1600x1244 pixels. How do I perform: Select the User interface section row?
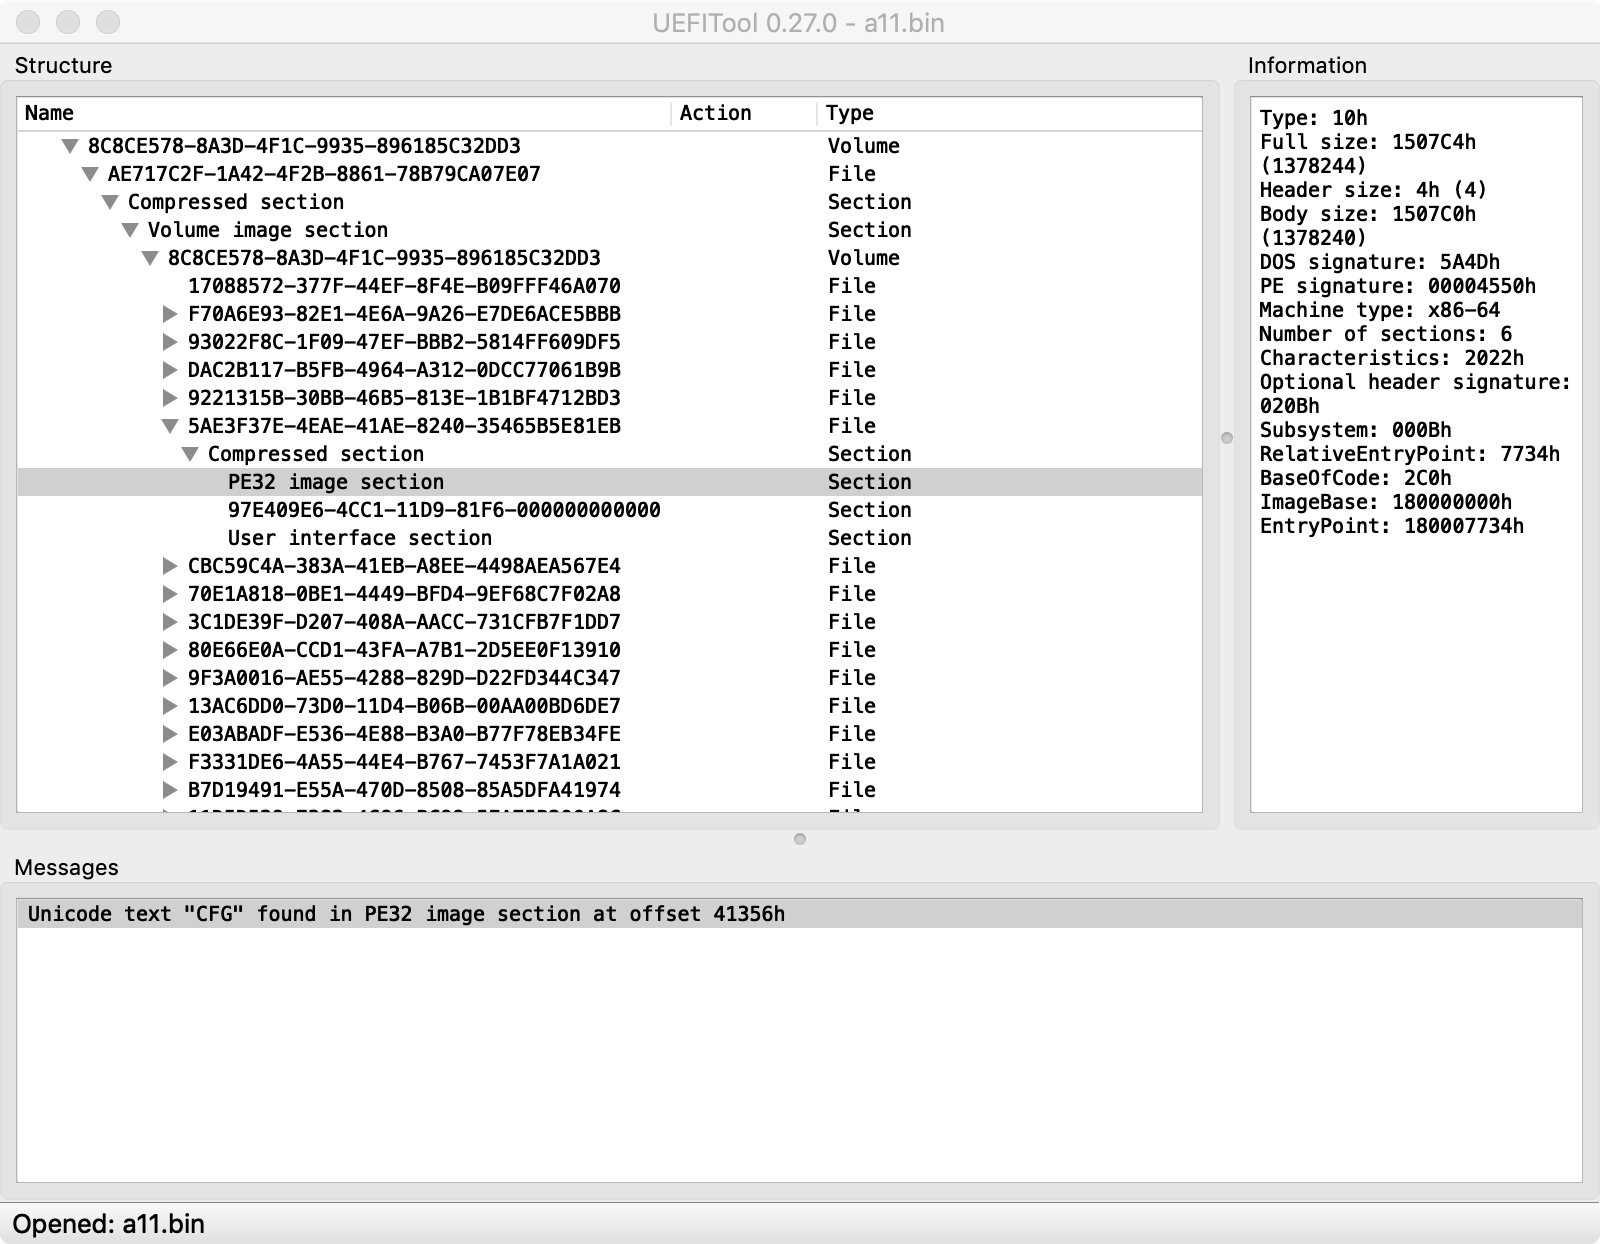tap(358, 538)
